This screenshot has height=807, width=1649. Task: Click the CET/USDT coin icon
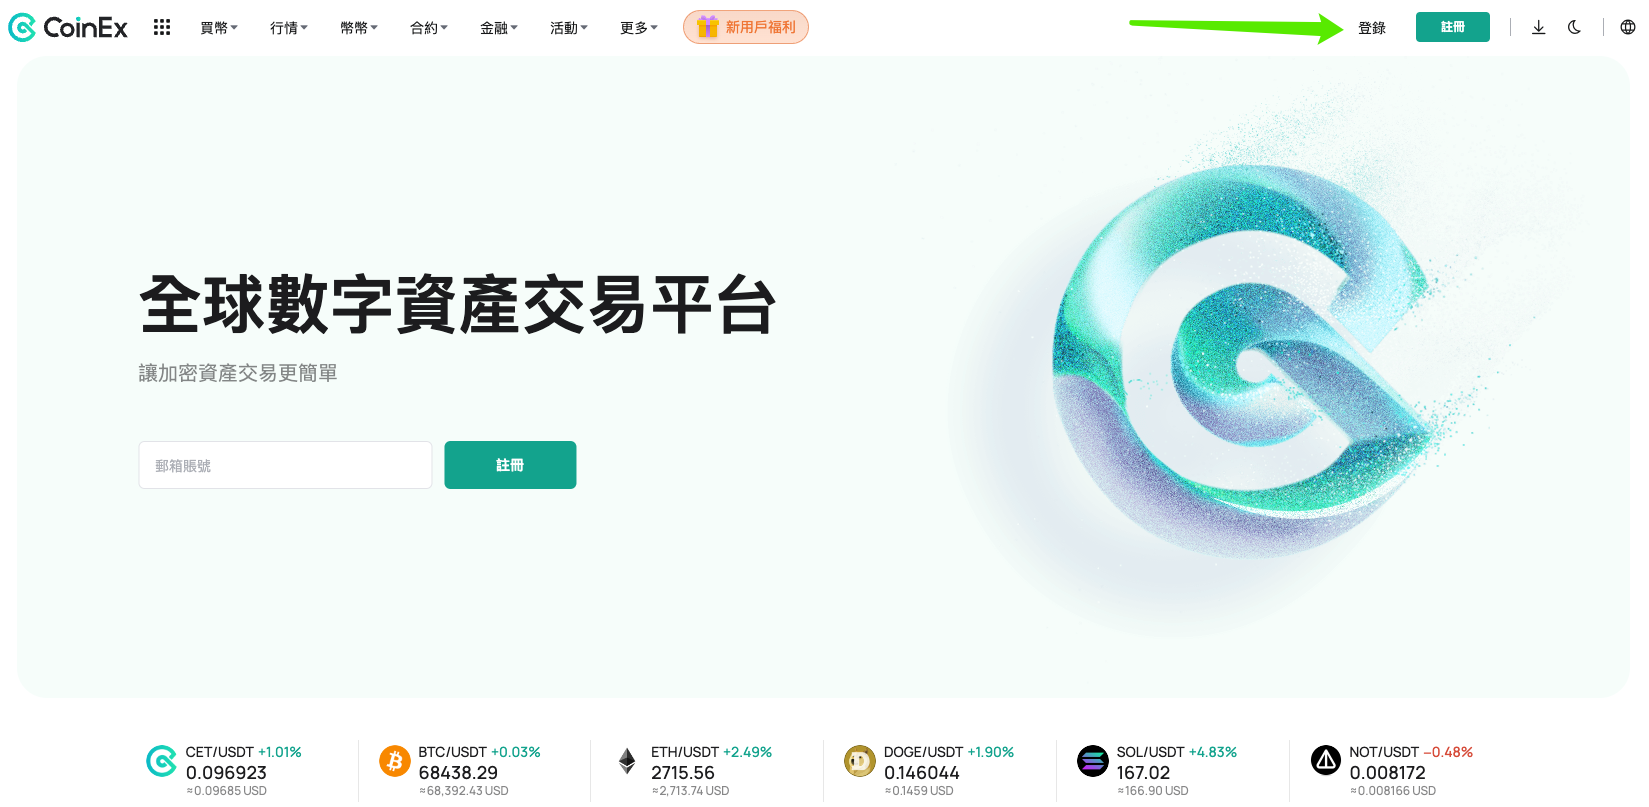pos(162,761)
